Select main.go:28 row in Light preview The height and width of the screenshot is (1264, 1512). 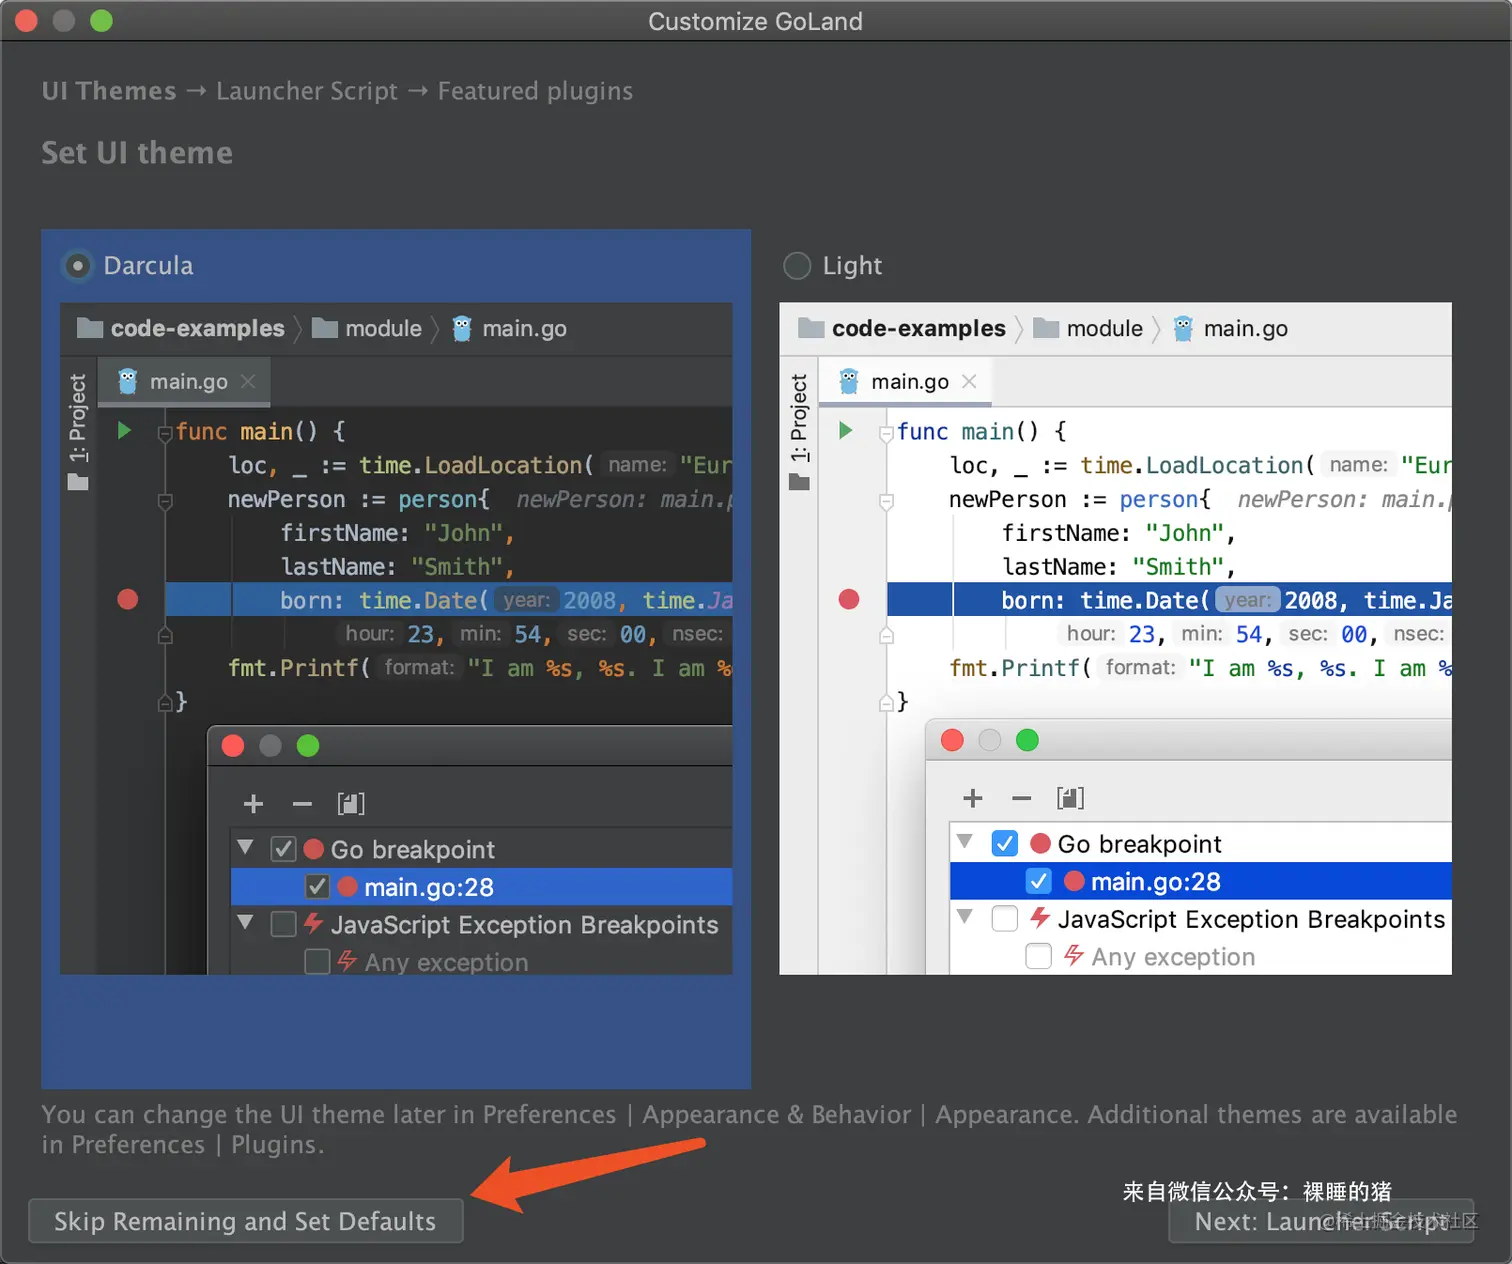[1201, 881]
